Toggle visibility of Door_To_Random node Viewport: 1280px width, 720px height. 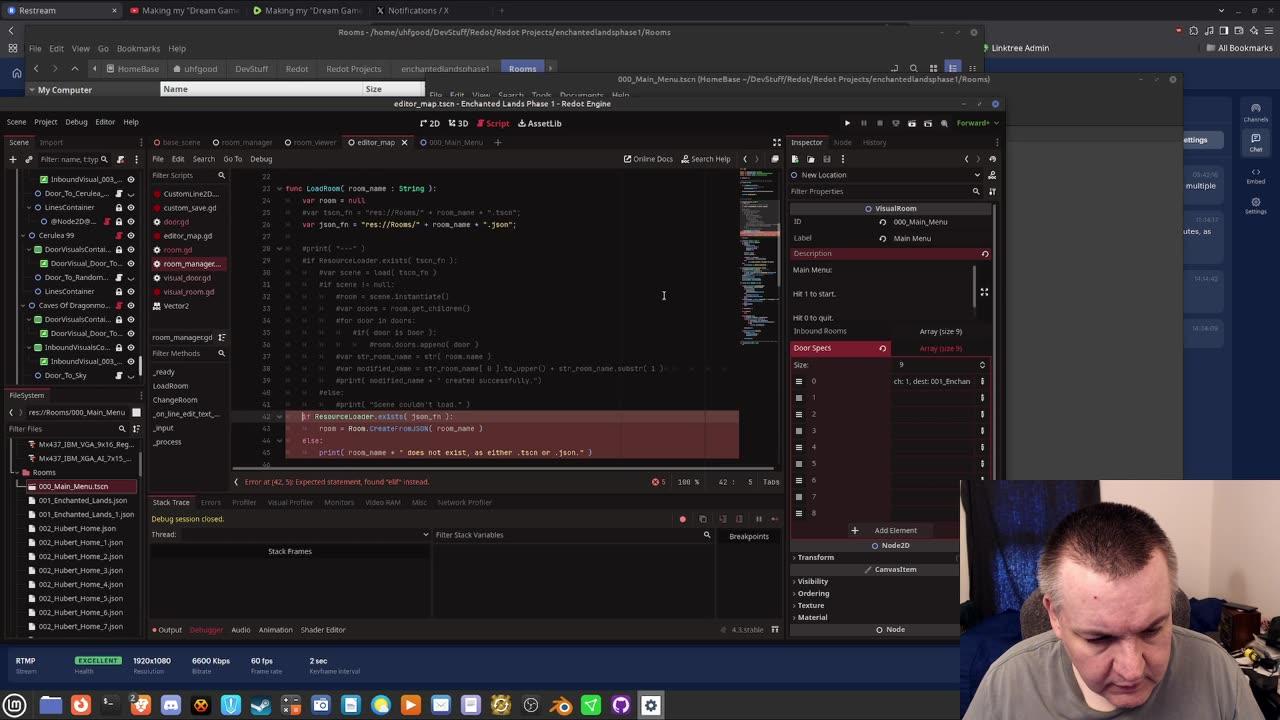click(x=130, y=277)
